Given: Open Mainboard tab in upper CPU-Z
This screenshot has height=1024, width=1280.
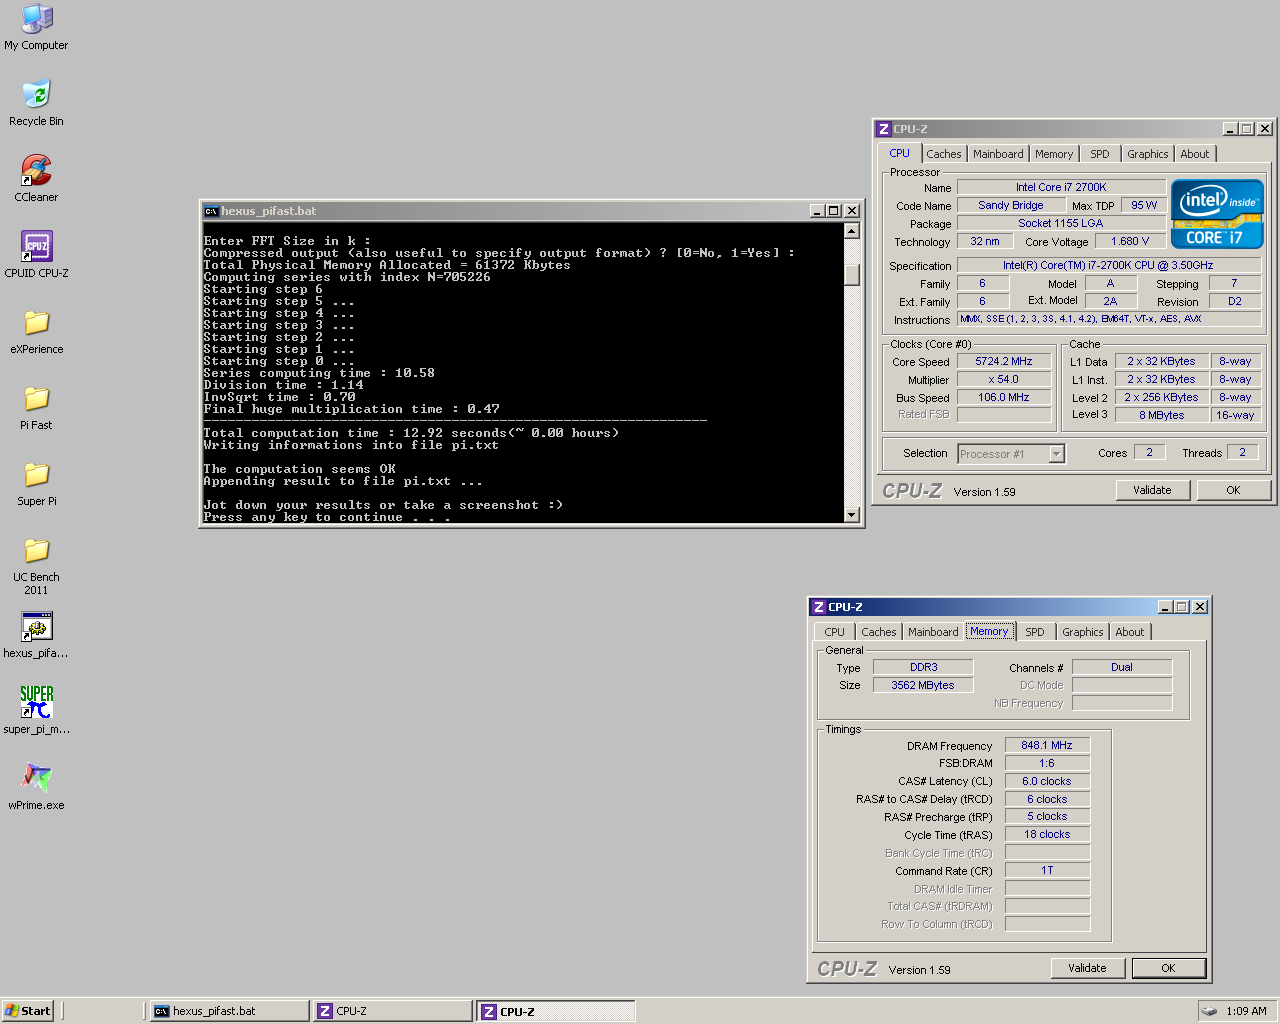Looking at the screenshot, I should point(998,154).
